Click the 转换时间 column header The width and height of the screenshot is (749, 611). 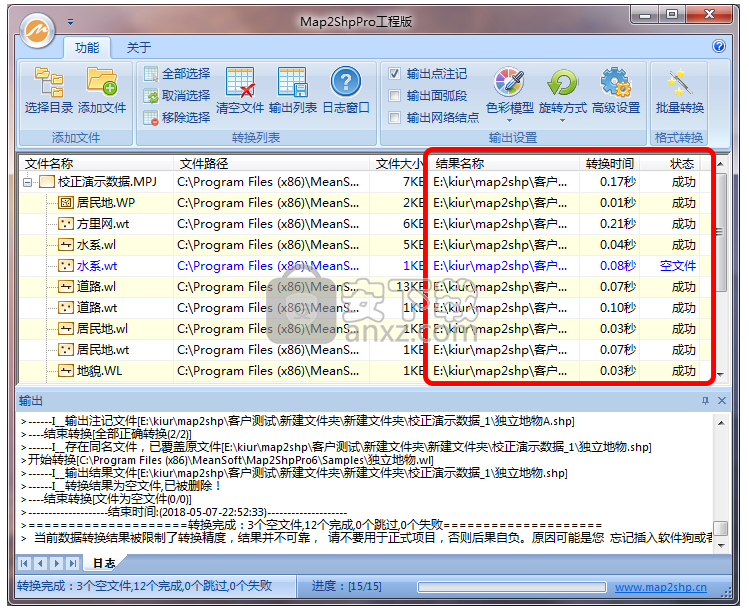point(610,164)
